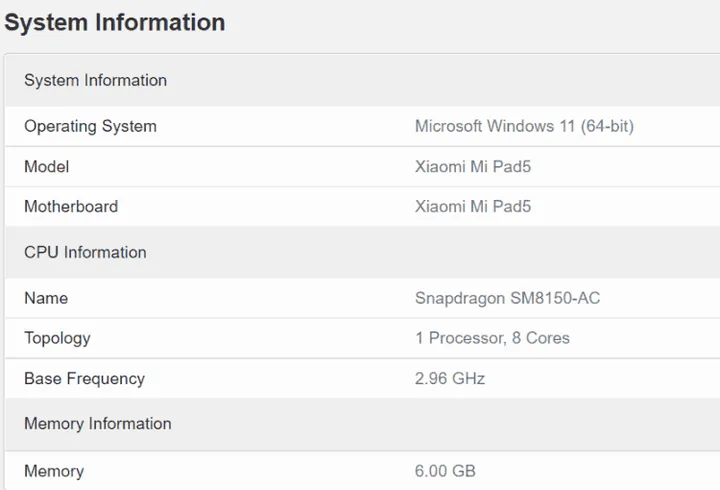Click the Base Frequency row label
The height and width of the screenshot is (490, 720).
coord(84,379)
